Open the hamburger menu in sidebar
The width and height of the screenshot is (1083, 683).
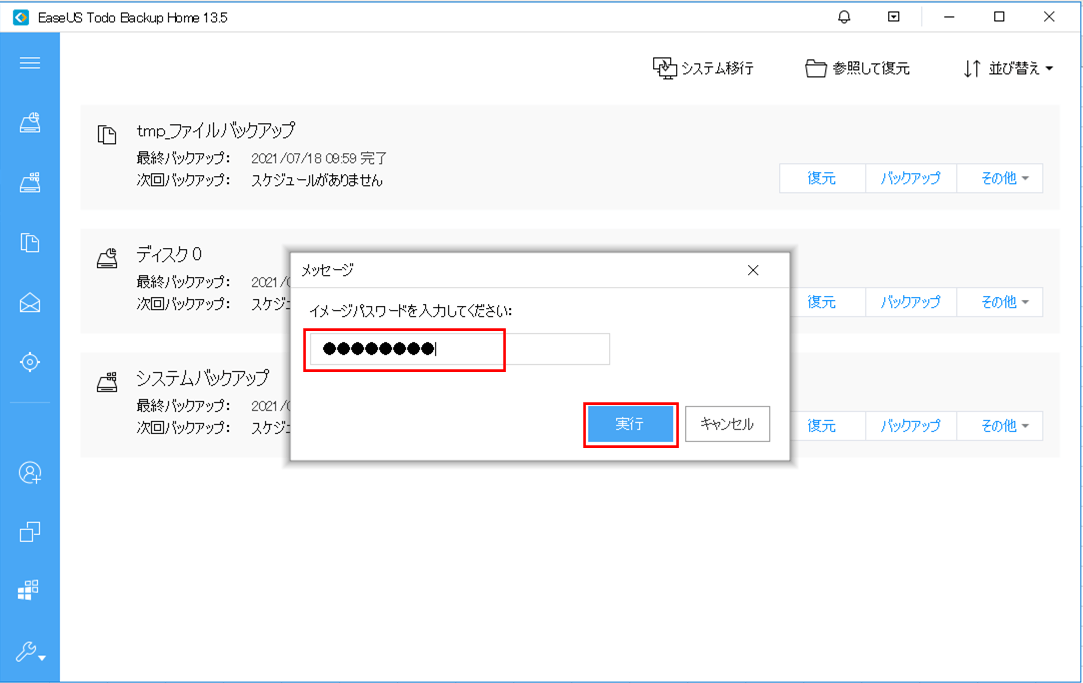coord(30,63)
